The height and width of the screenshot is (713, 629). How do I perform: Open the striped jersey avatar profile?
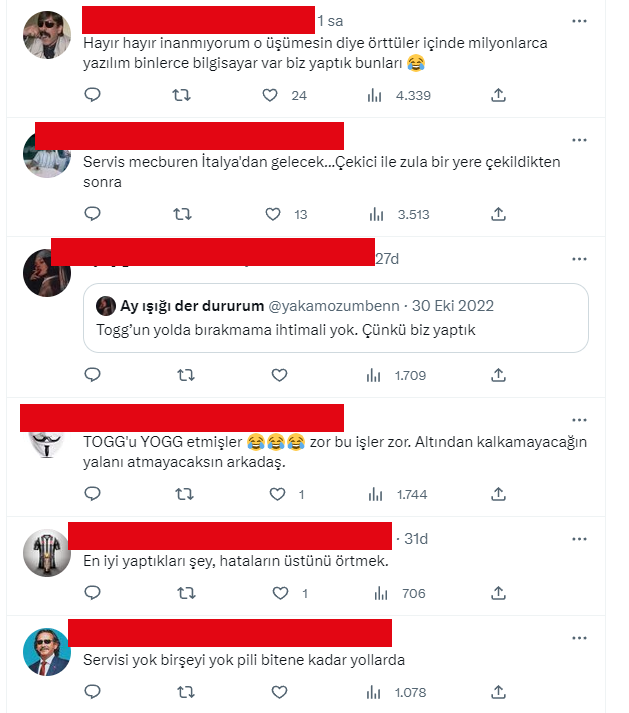pos(47,553)
